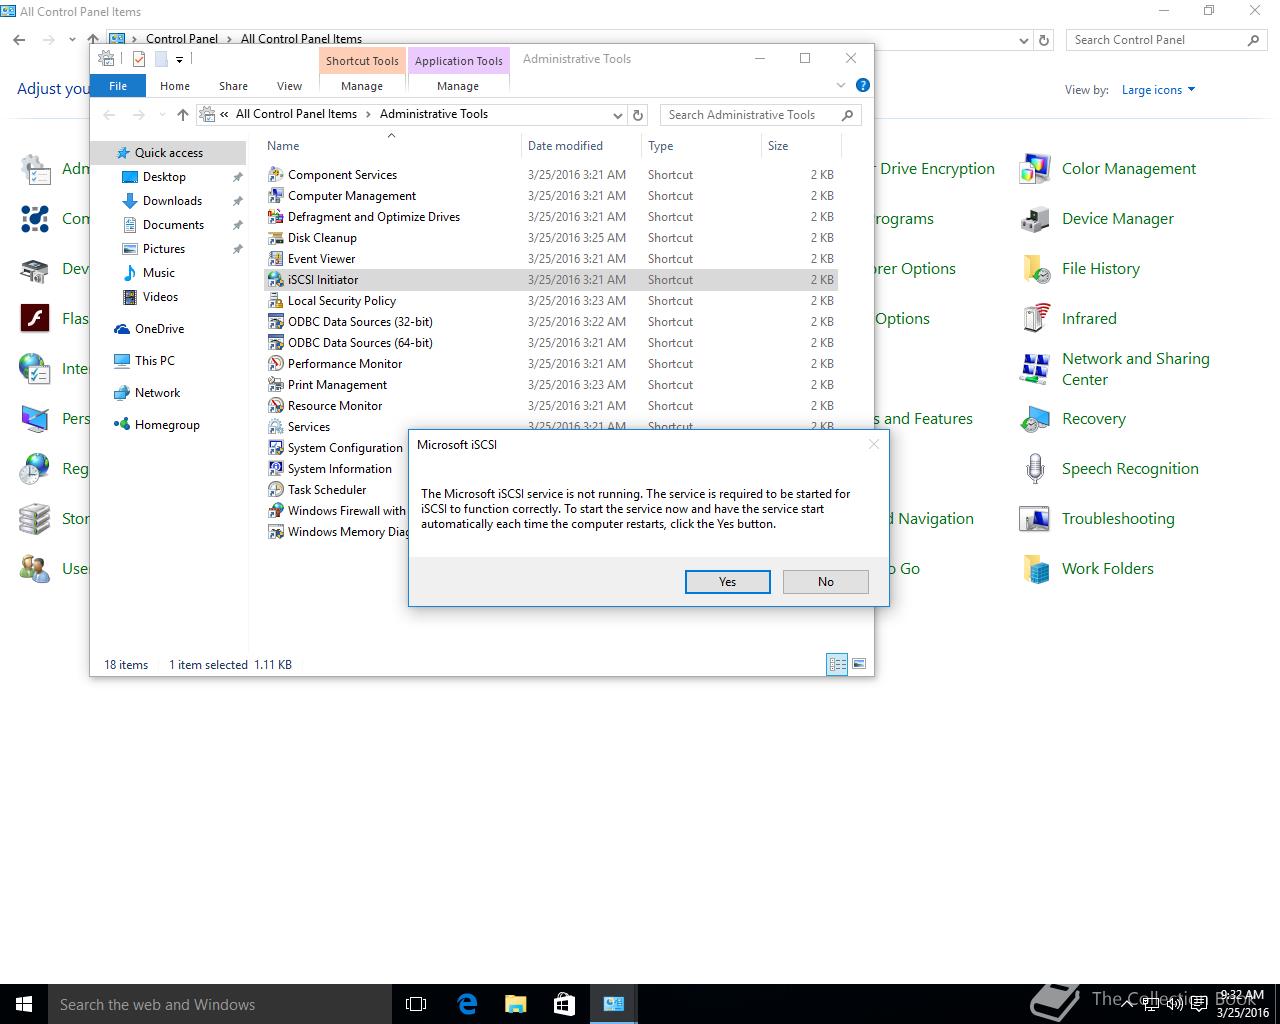Click the Services gear icon
1280x1024 pixels.
[276, 426]
